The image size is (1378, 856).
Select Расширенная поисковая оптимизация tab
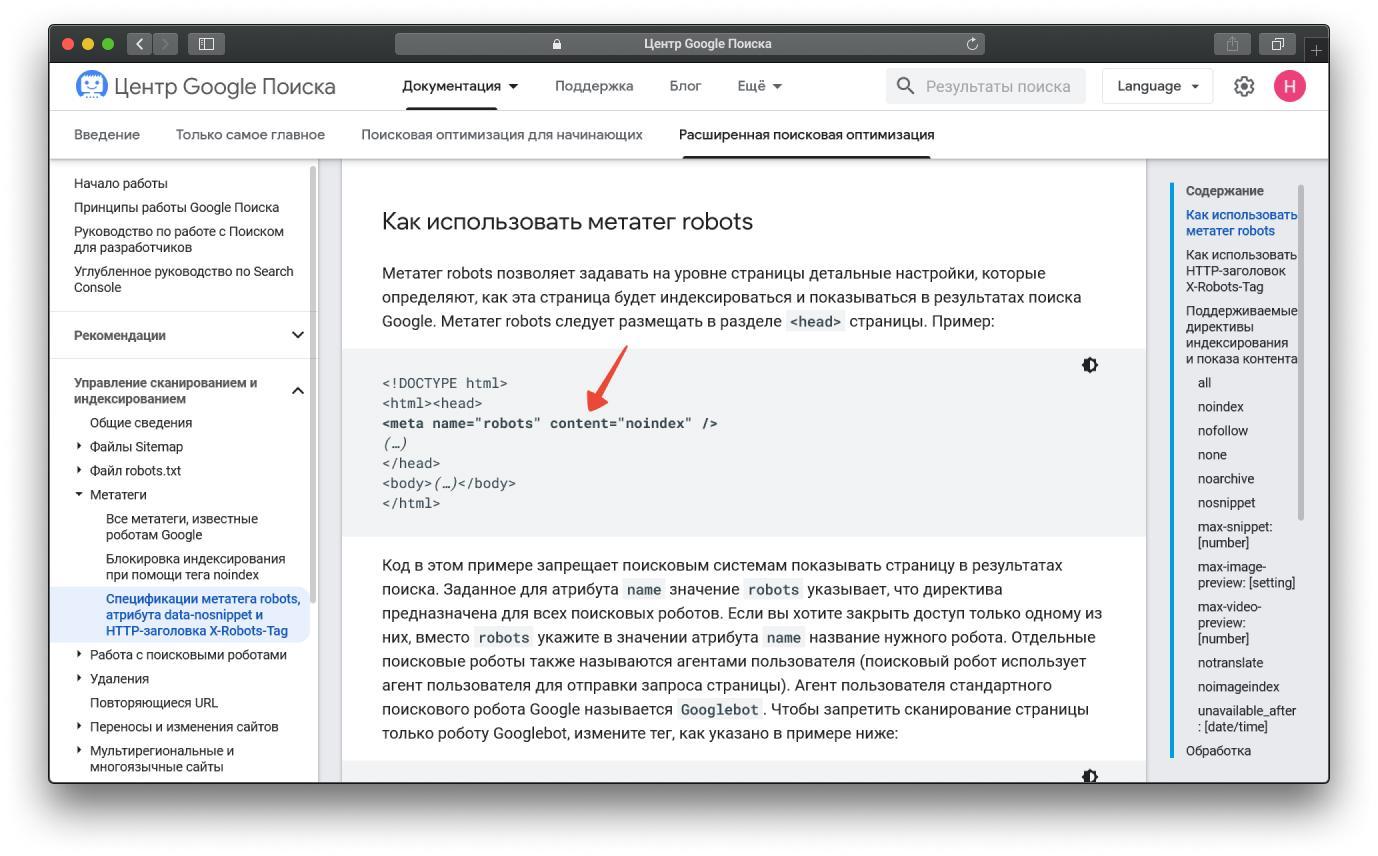807,134
